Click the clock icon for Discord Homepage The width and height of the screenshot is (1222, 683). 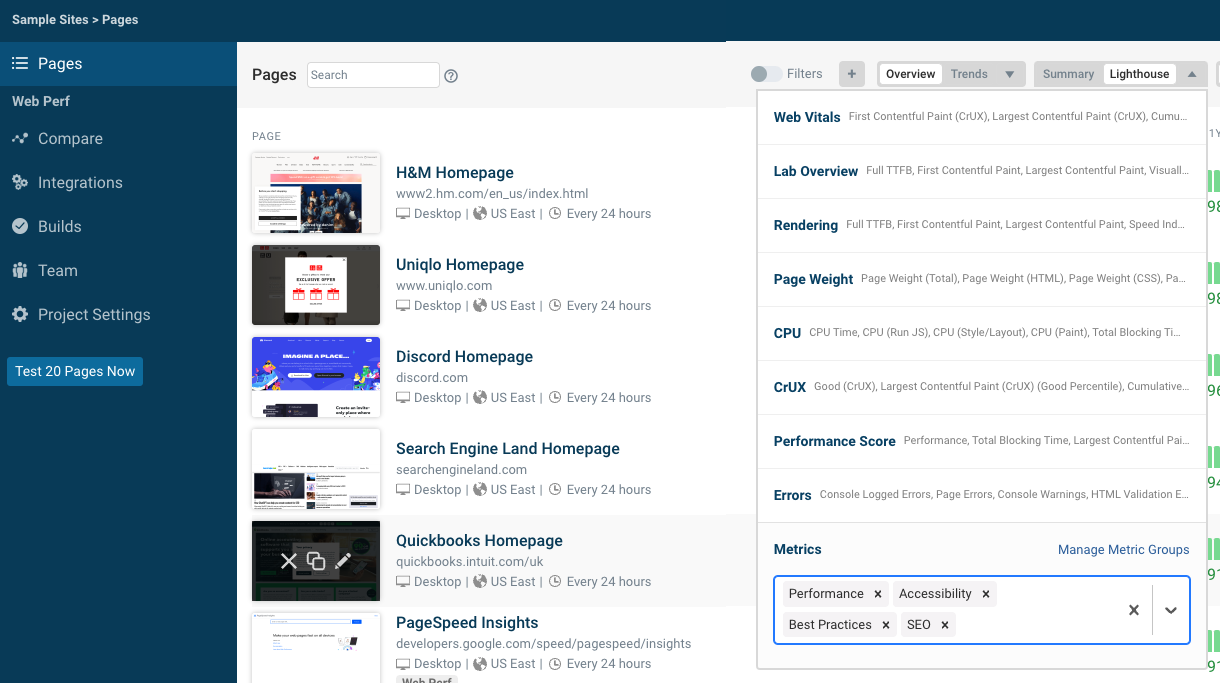click(556, 398)
